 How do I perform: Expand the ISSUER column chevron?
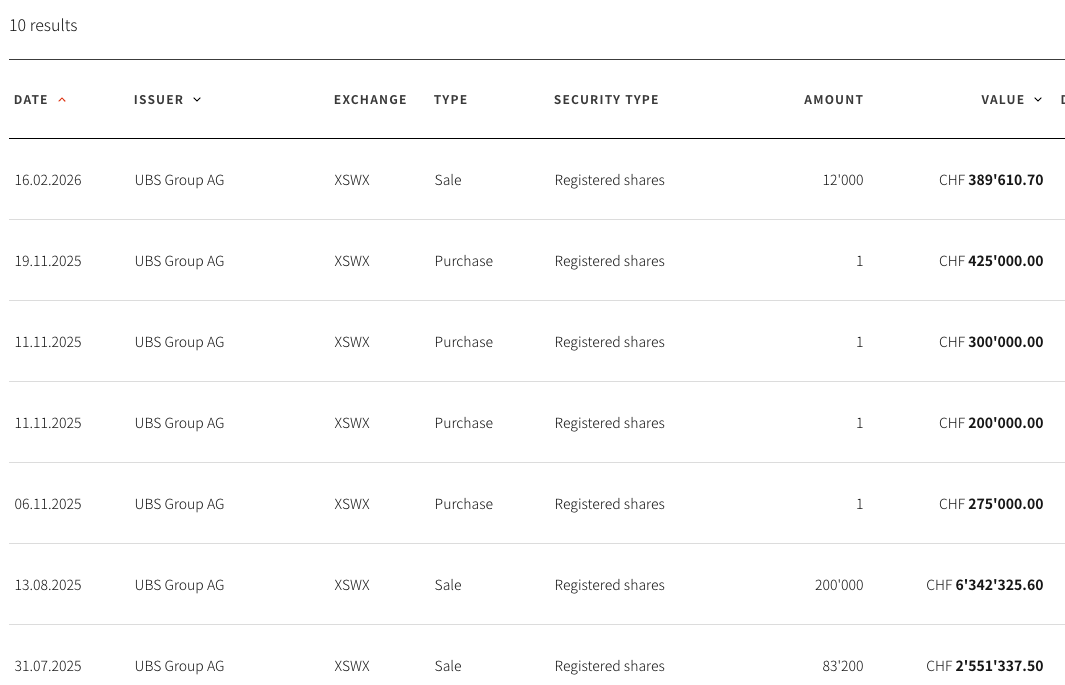(x=197, y=100)
